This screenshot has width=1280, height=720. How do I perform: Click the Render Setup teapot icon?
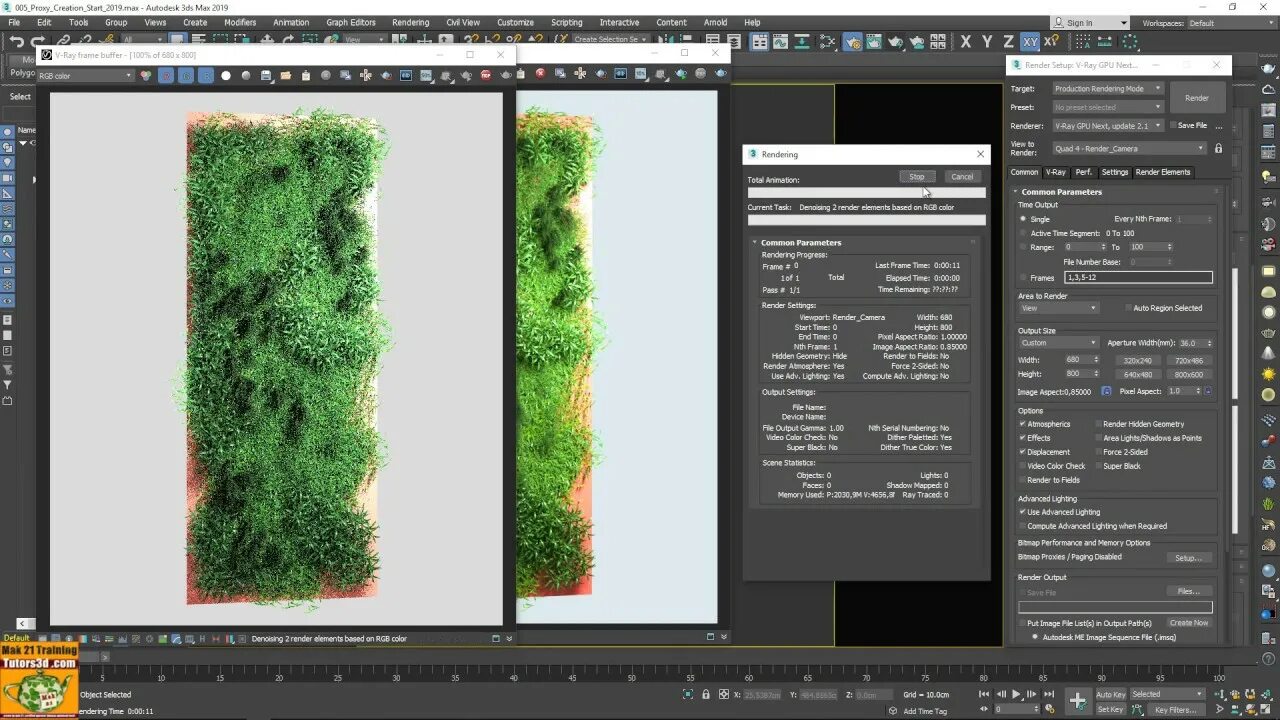click(x=852, y=42)
